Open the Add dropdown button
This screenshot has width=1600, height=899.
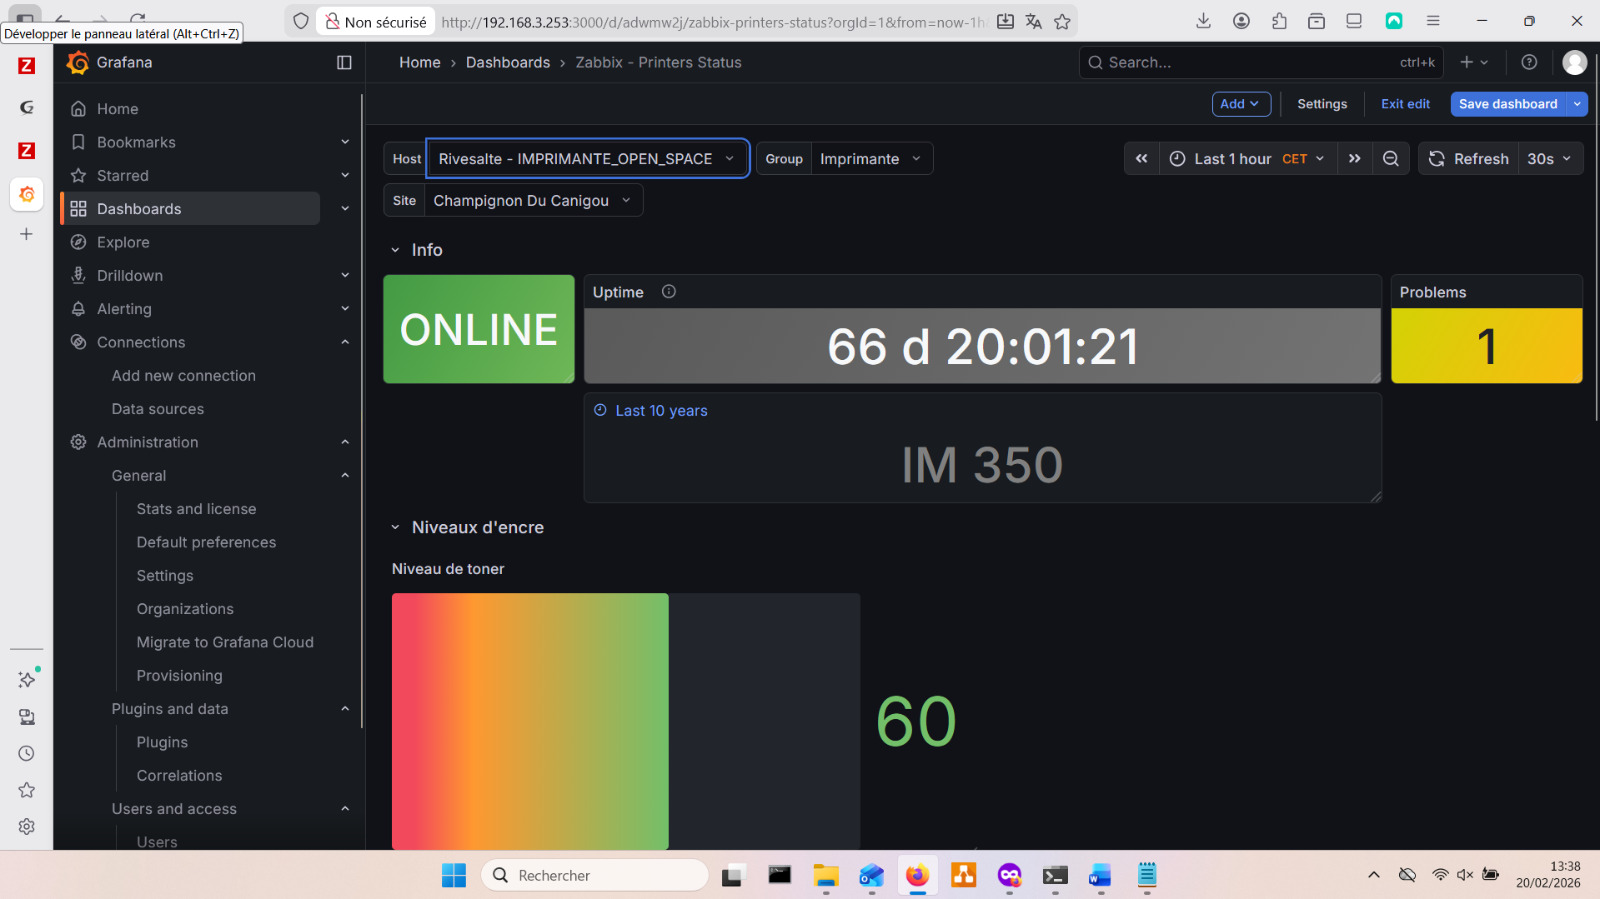(x=1241, y=104)
